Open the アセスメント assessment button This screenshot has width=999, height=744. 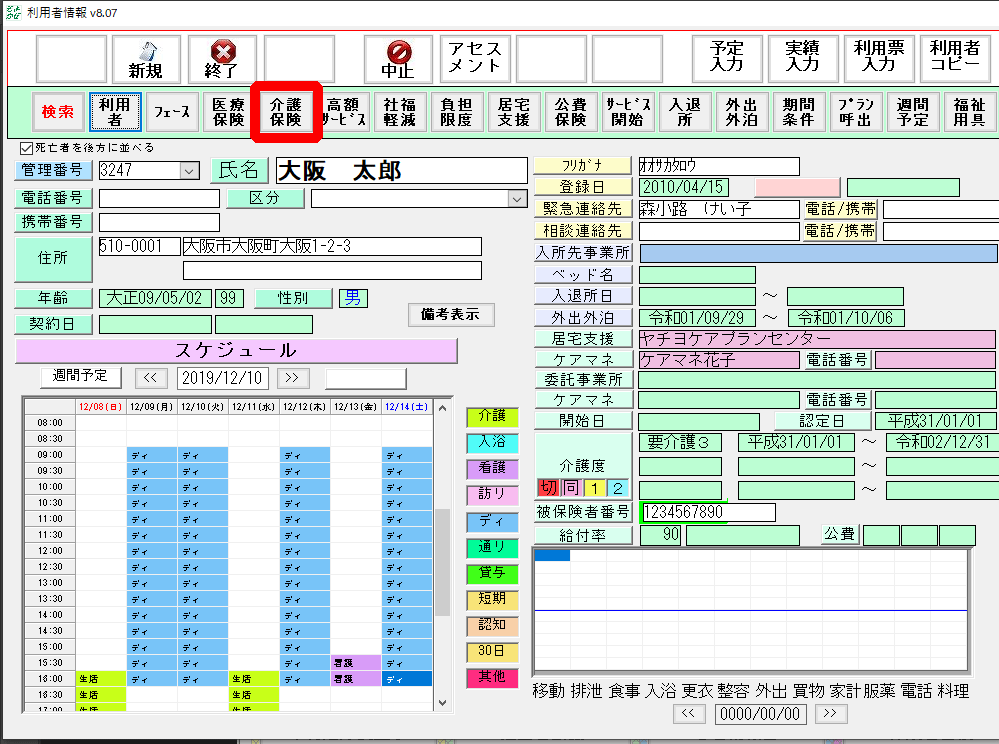(474, 58)
